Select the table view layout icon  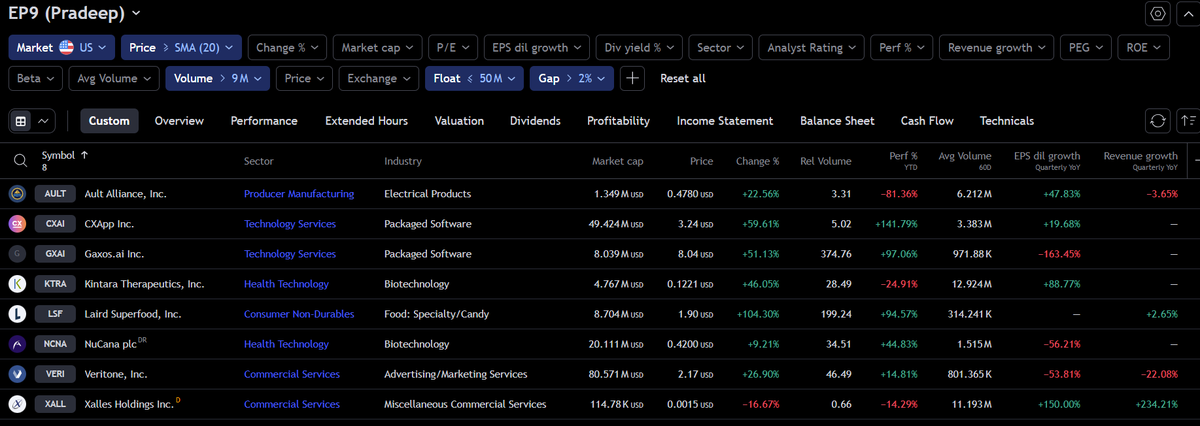(x=20, y=121)
